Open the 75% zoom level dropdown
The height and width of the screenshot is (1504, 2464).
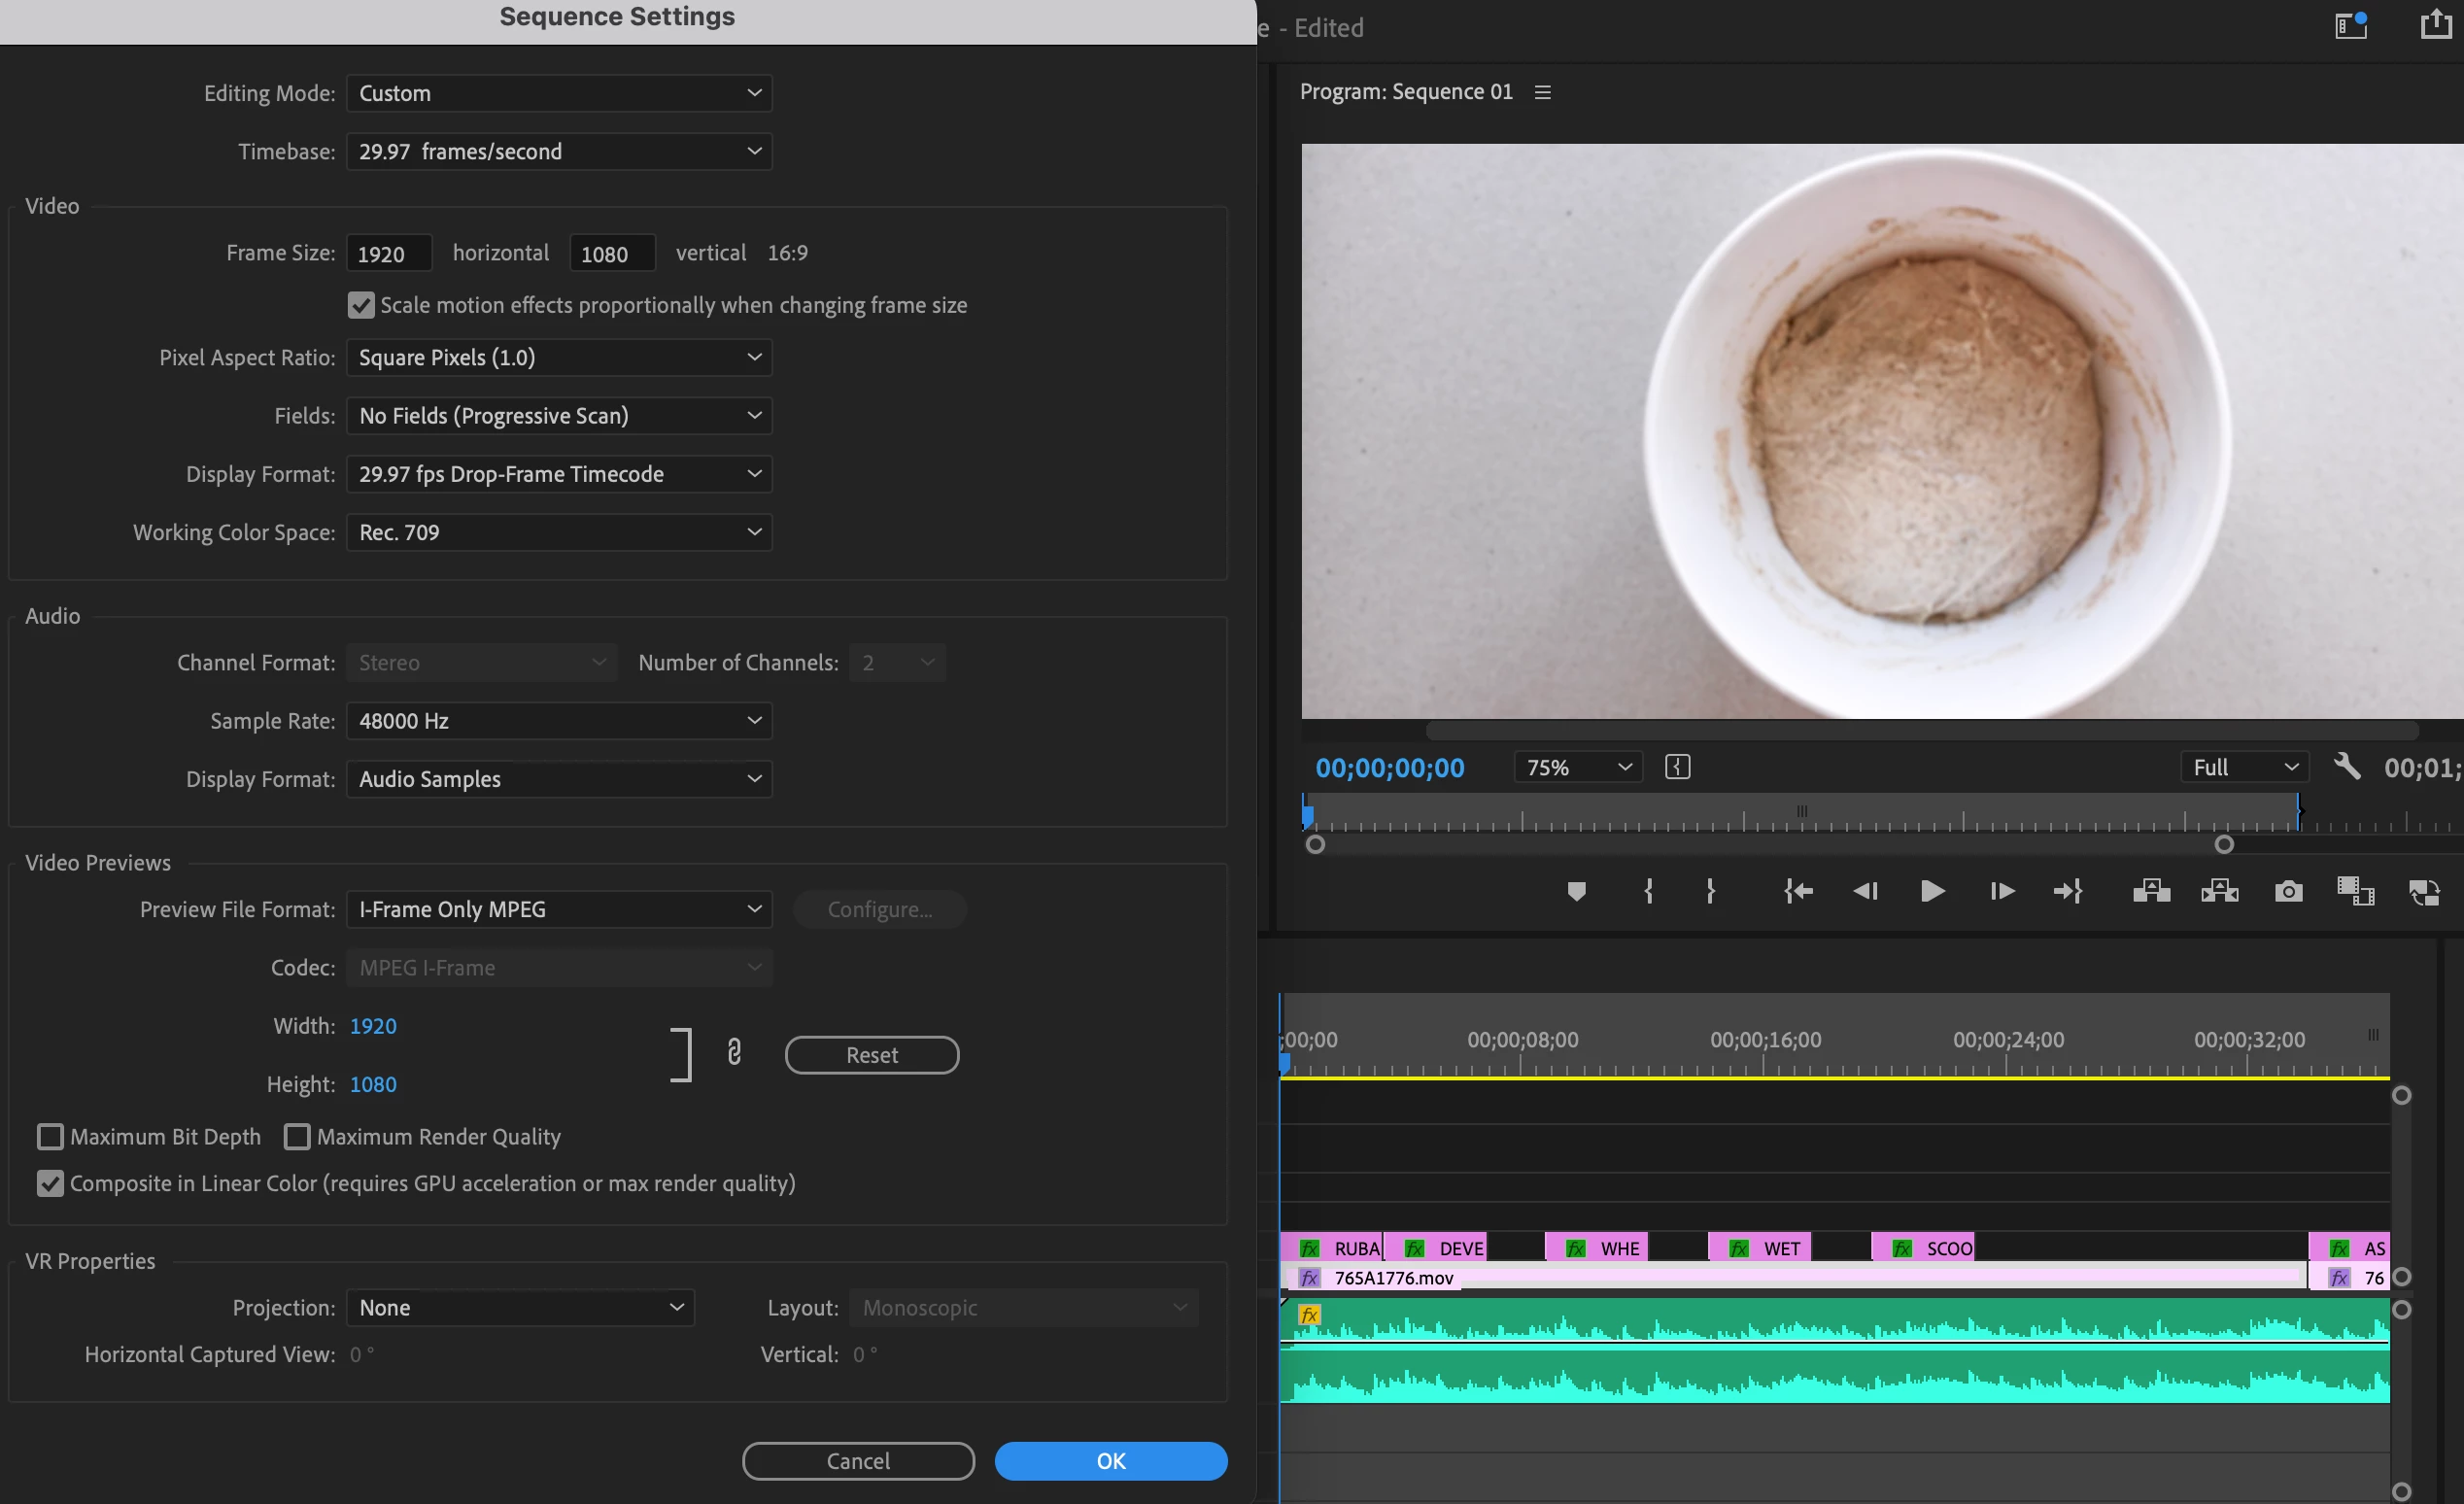pyautogui.click(x=1577, y=767)
